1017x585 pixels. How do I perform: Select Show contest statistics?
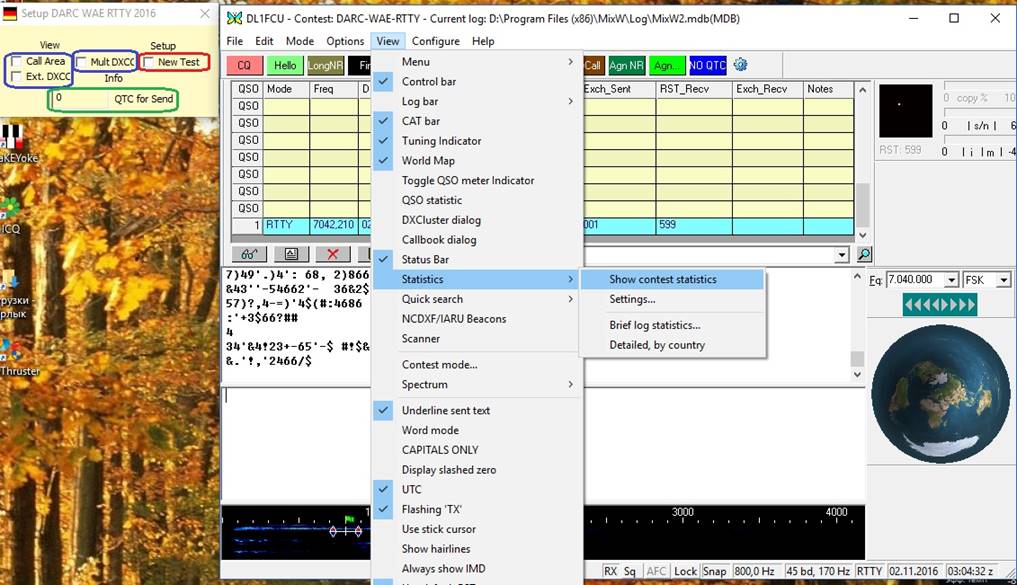click(663, 279)
